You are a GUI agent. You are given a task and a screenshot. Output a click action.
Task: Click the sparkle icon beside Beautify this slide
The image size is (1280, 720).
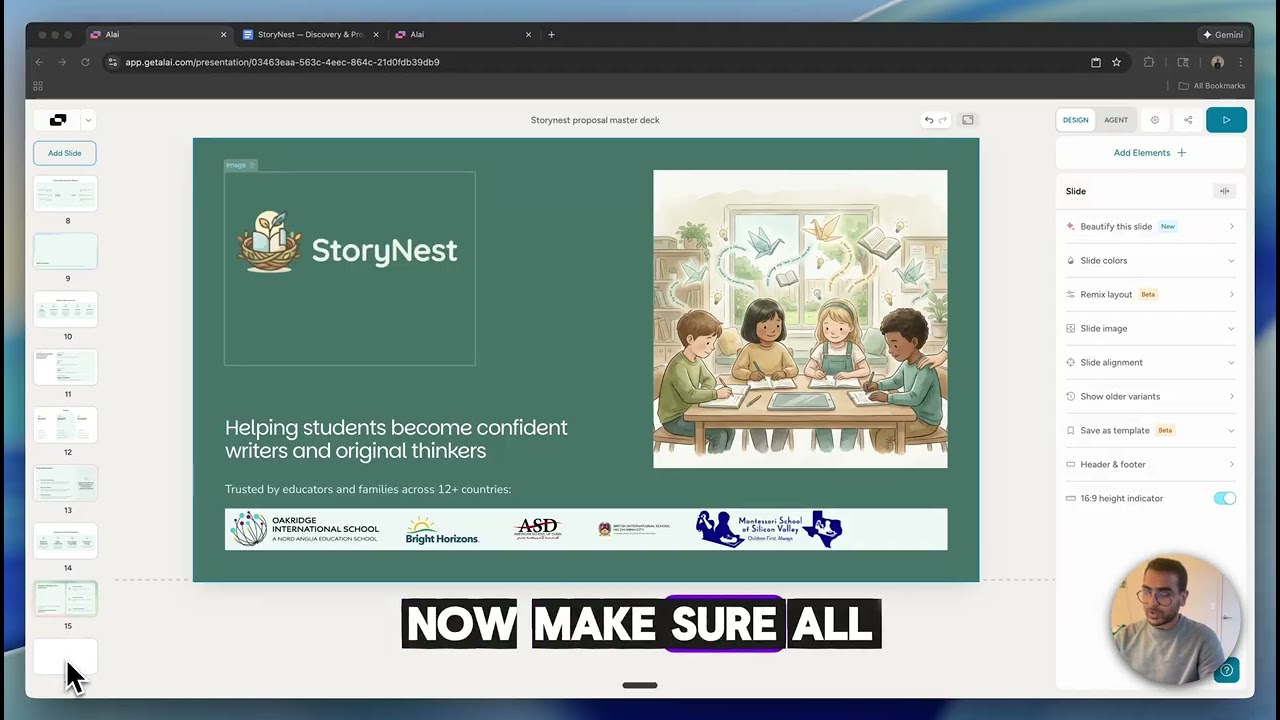pos(1071,227)
